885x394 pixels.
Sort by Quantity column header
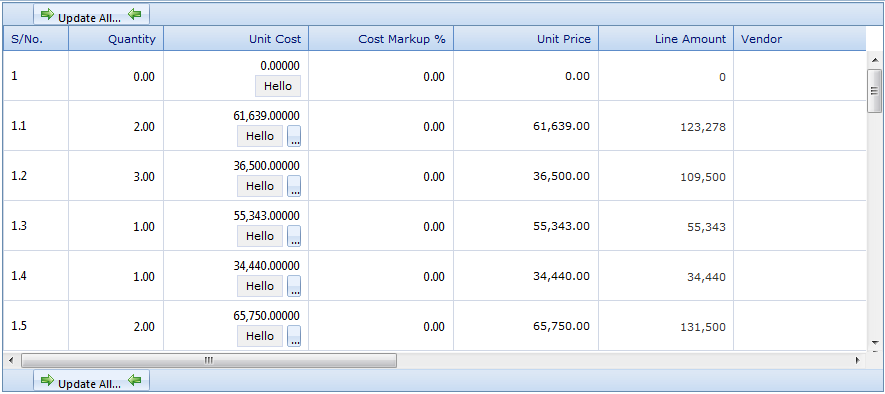tap(116, 38)
